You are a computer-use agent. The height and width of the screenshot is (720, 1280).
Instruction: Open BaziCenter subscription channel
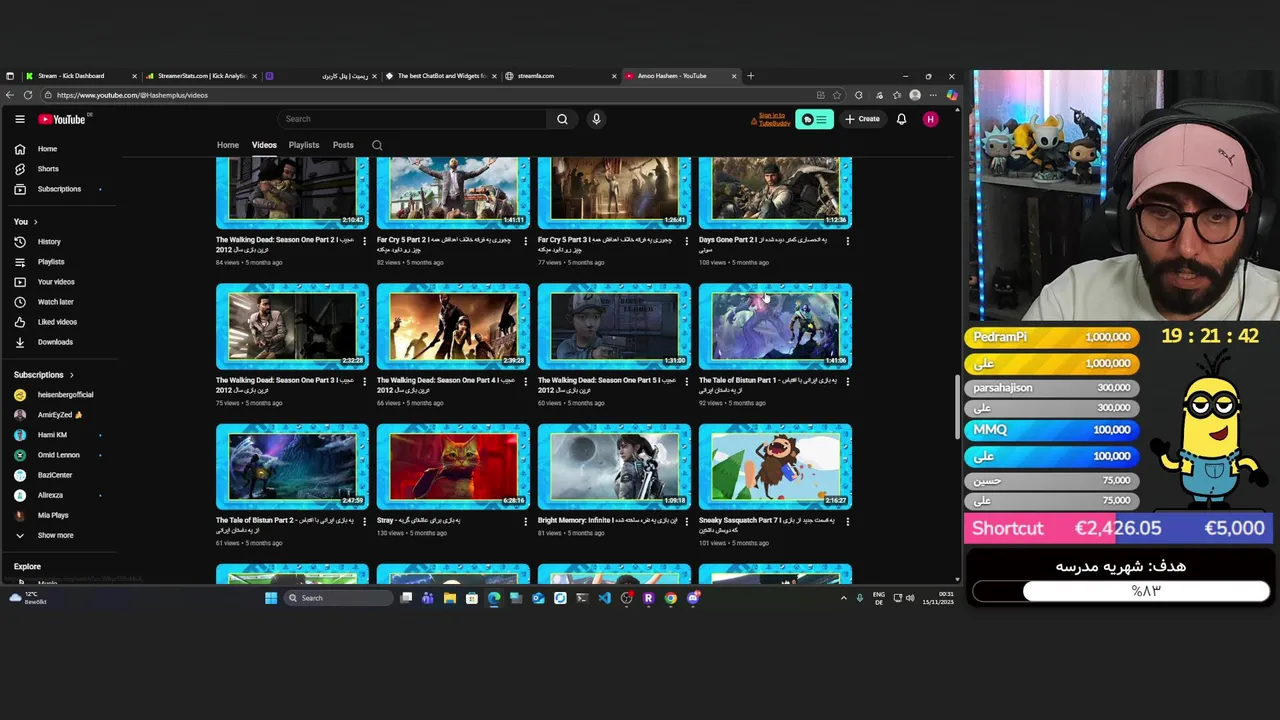point(55,475)
